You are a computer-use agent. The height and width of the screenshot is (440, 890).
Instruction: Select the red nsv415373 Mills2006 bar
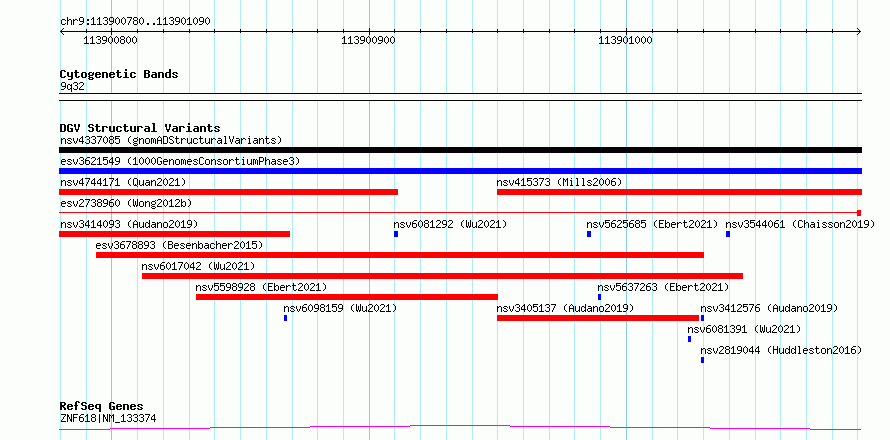tap(679, 192)
